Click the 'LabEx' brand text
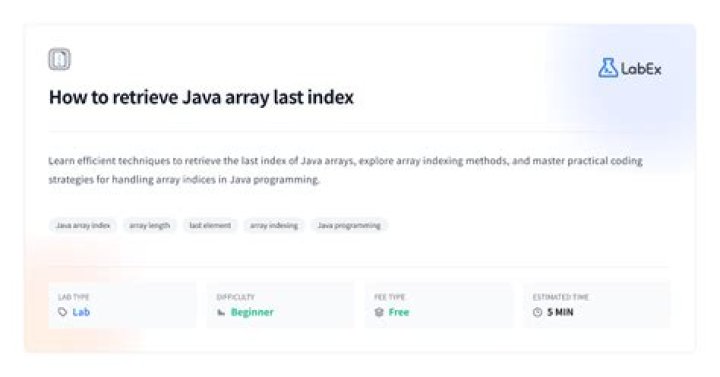 pyautogui.click(x=641, y=69)
